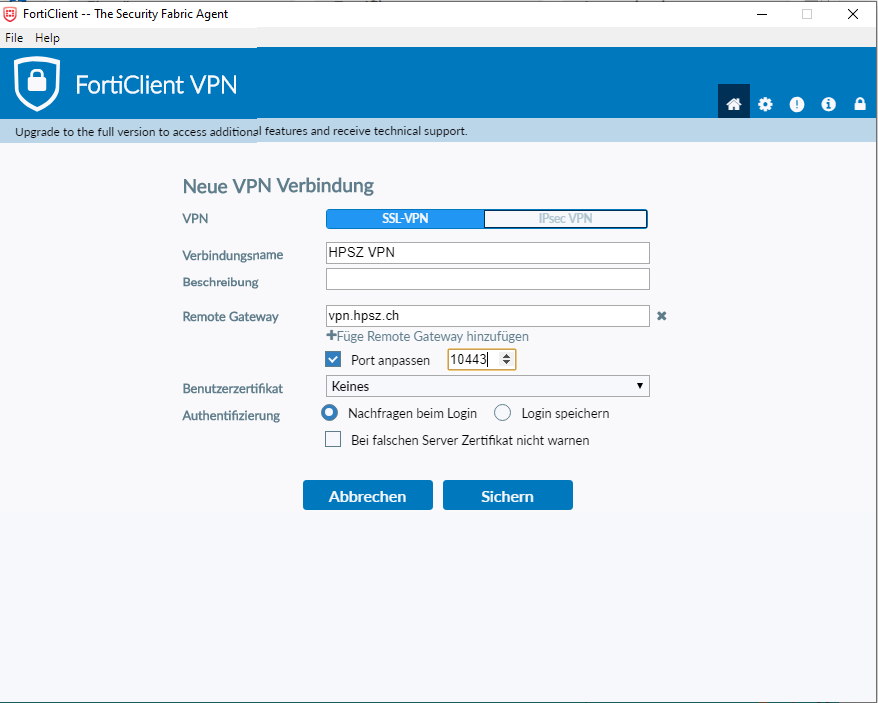878x703 pixels.
Task: Select Nachfragen beim Login radio option
Action: tap(329, 413)
